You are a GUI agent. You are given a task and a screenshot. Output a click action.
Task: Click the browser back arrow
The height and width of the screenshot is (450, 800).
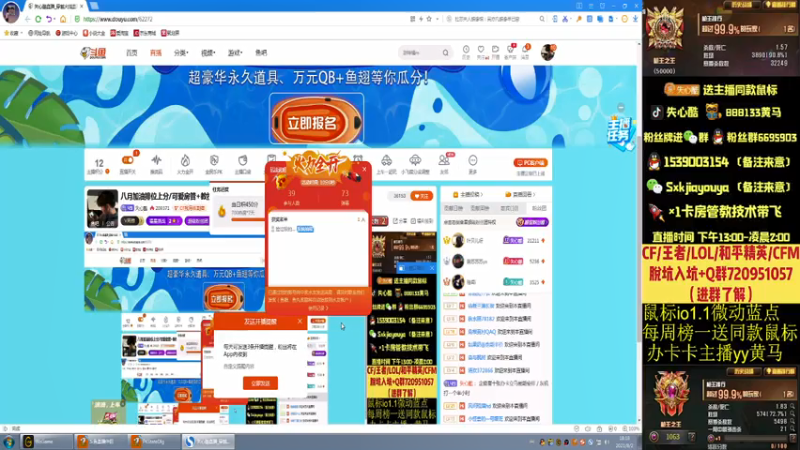click(28, 19)
